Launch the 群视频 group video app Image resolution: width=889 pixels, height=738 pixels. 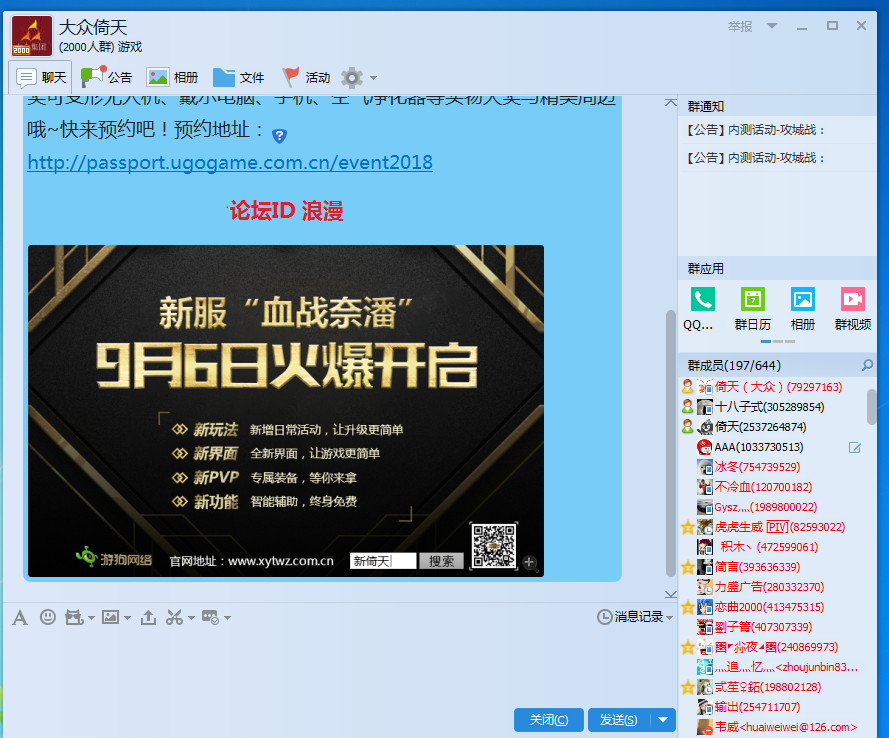[x=853, y=299]
